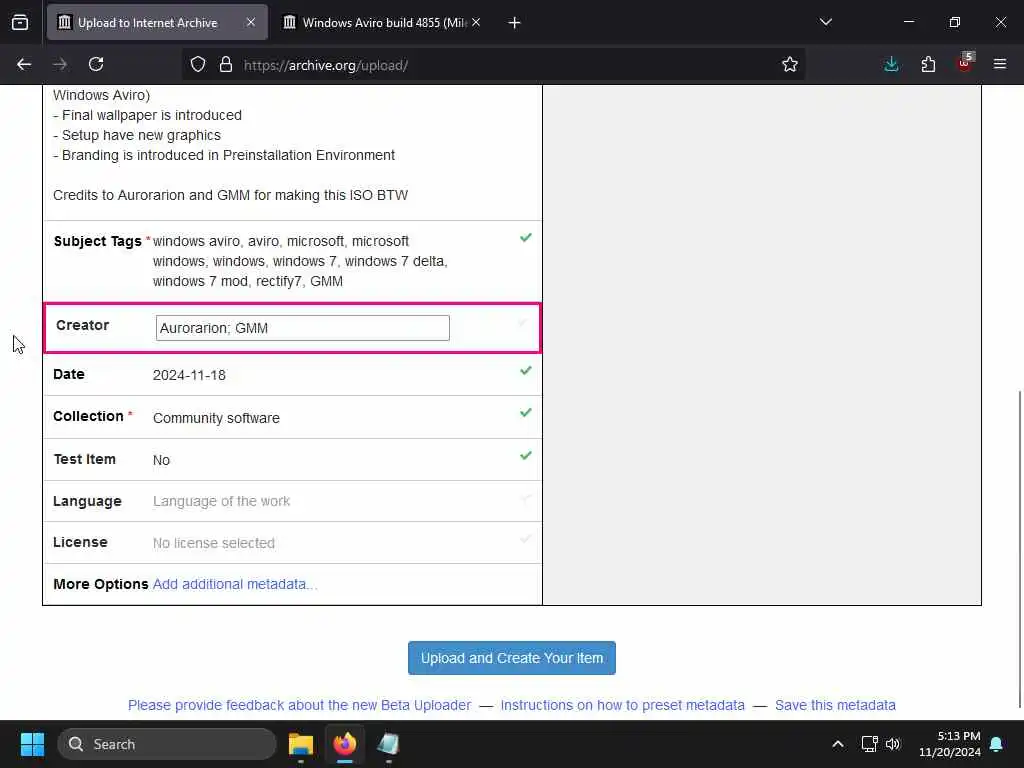Choose a license in License row
Image resolution: width=1024 pixels, height=768 pixels.
(x=214, y=543)
